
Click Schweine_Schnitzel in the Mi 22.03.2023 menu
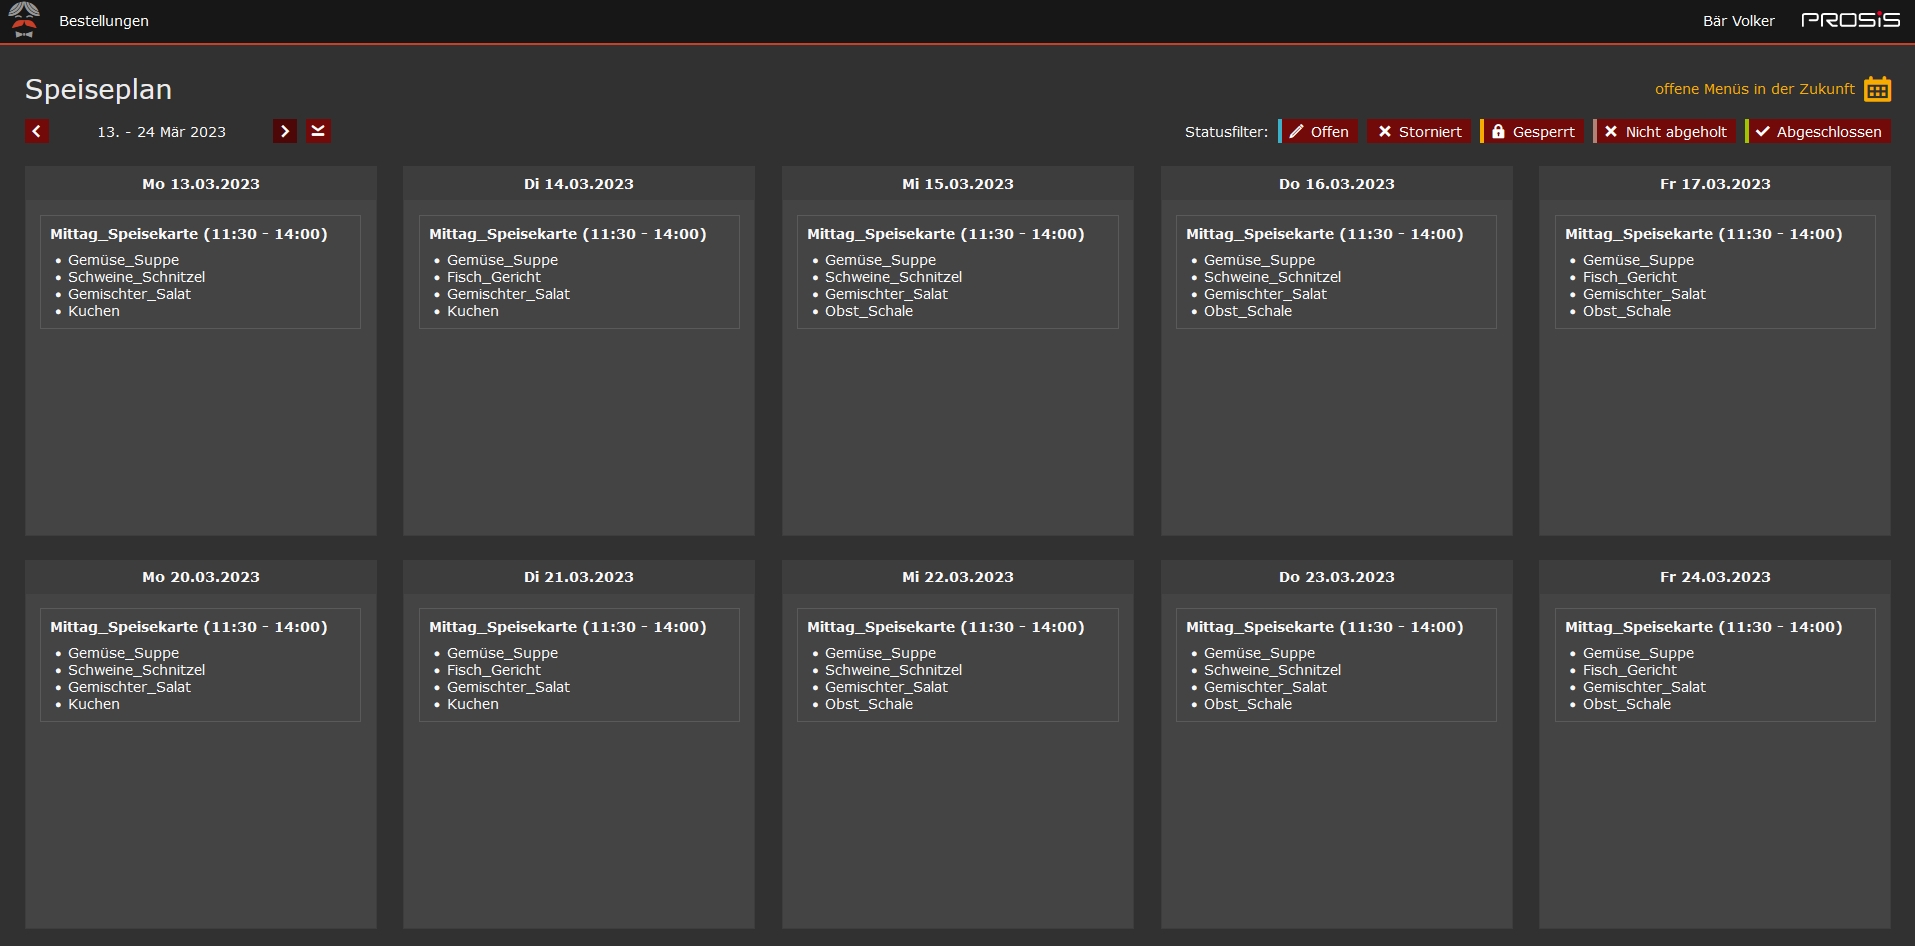[x=894, y=670]
